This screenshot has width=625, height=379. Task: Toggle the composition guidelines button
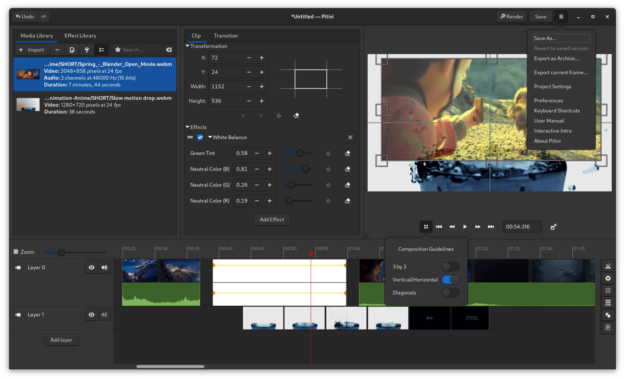426,227
